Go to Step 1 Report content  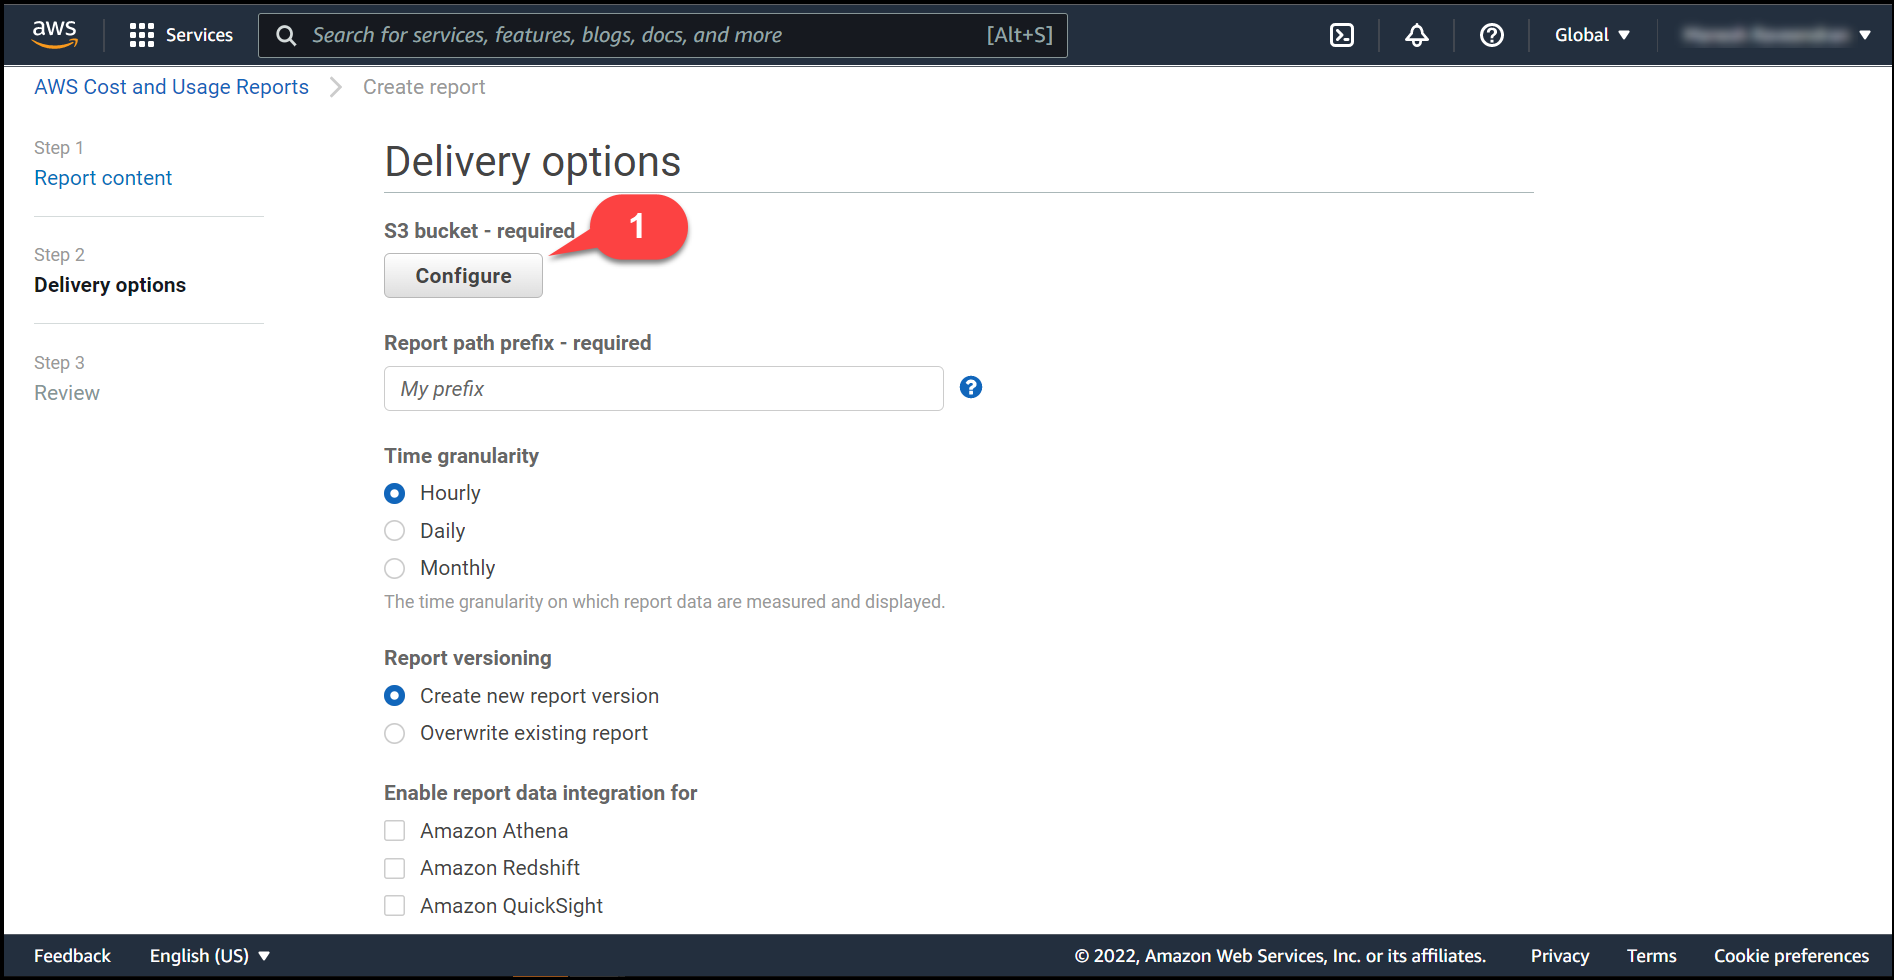[103, 178]
